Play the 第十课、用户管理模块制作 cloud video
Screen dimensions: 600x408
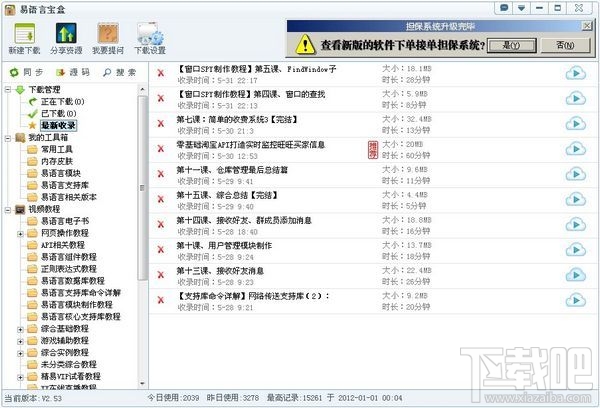coord(576,250)
